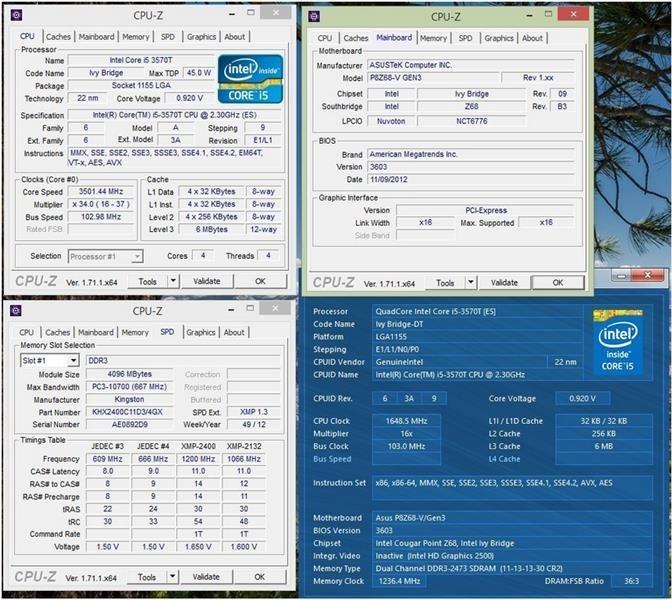672x600 pixels.
Task: Confirm with OK in Mainboard window
Action: (558, 282)
